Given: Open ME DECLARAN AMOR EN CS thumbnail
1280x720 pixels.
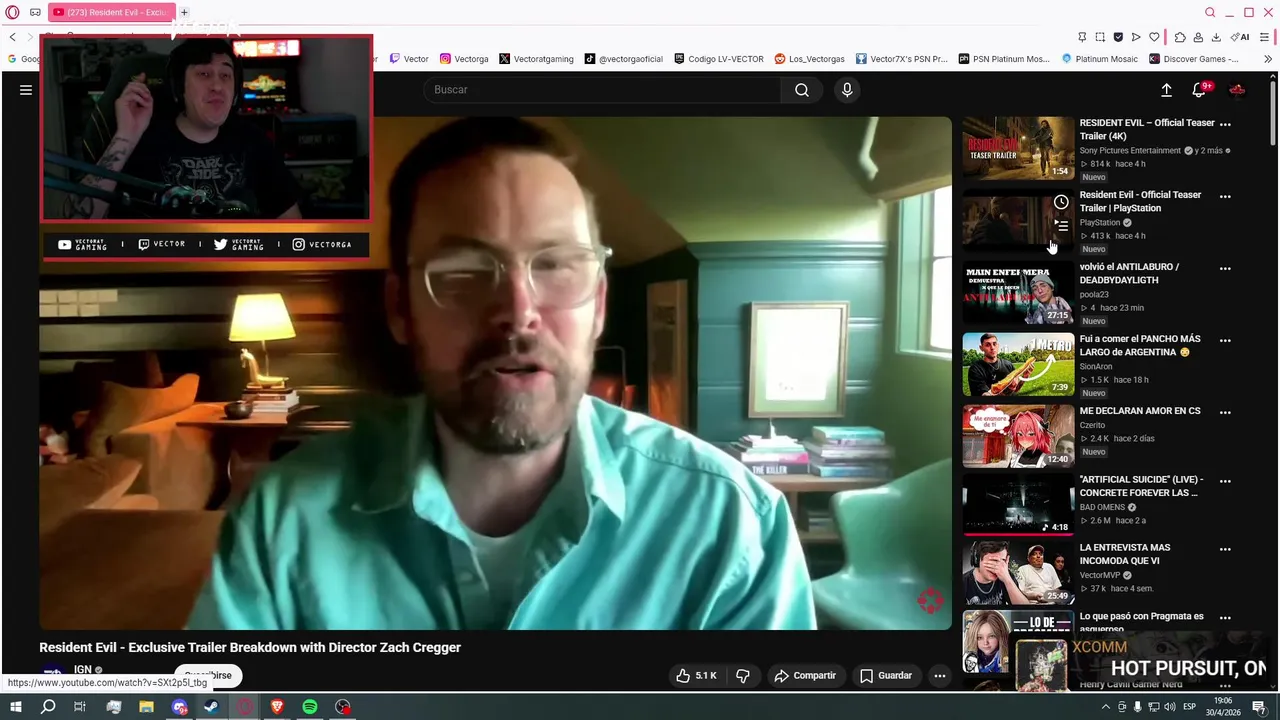Looking at the screenshot, I should point(1018,436).
